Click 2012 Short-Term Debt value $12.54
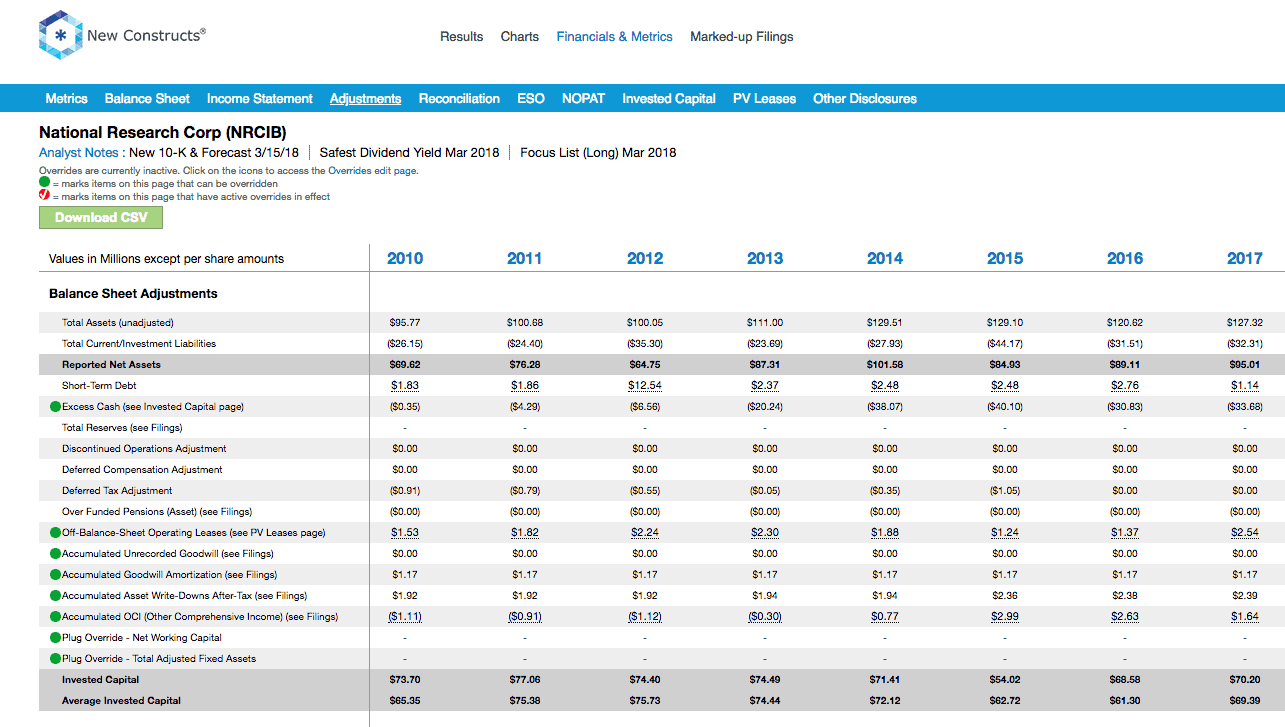The width and height of the screenshot is (1285, 727). coord(645,386)
